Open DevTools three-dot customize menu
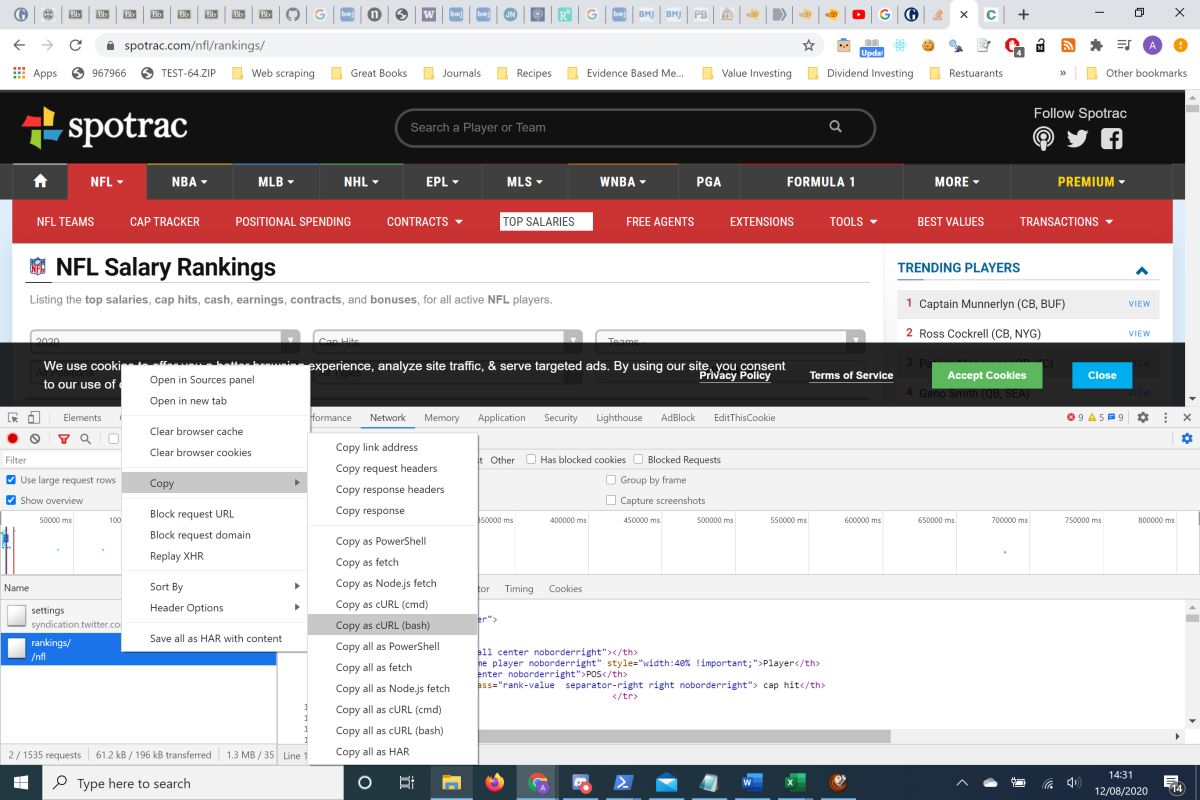 tap(1165, 417)
